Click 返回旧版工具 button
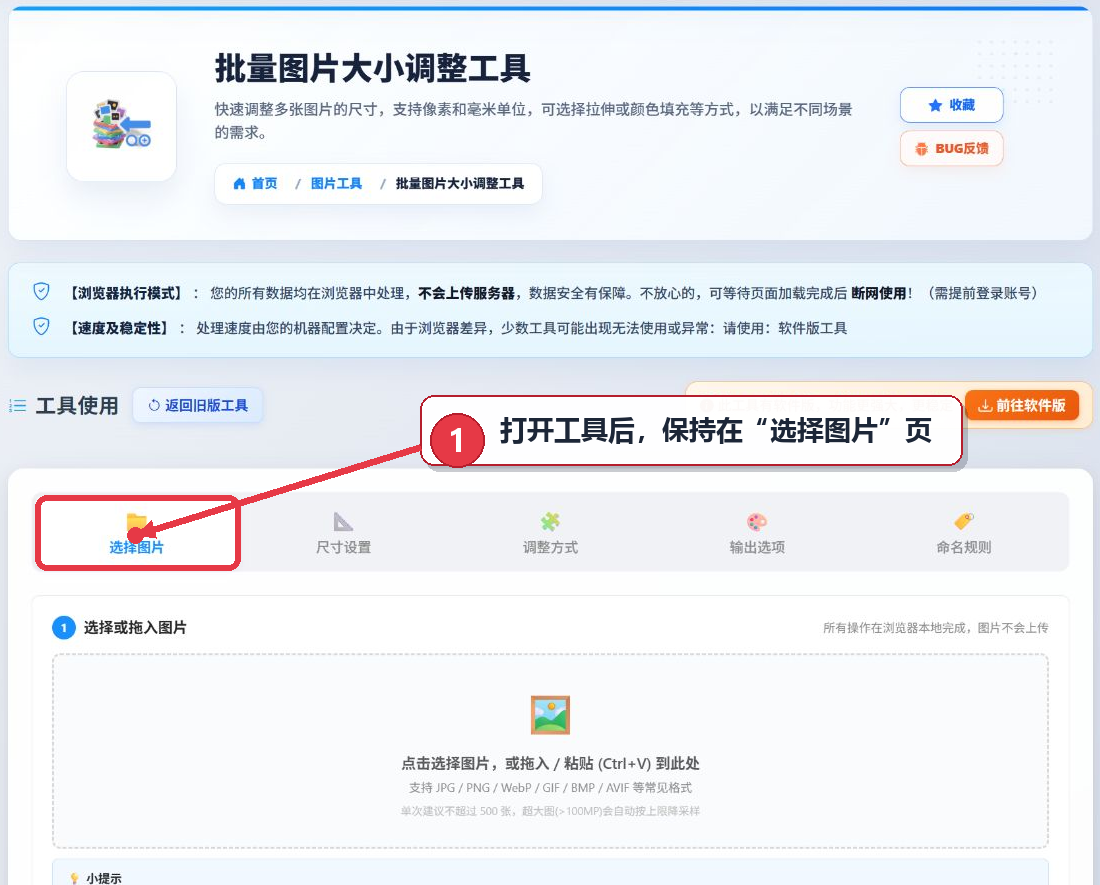Image resolution: width=1100 pixels, height=885 pixels. (198, 405)
